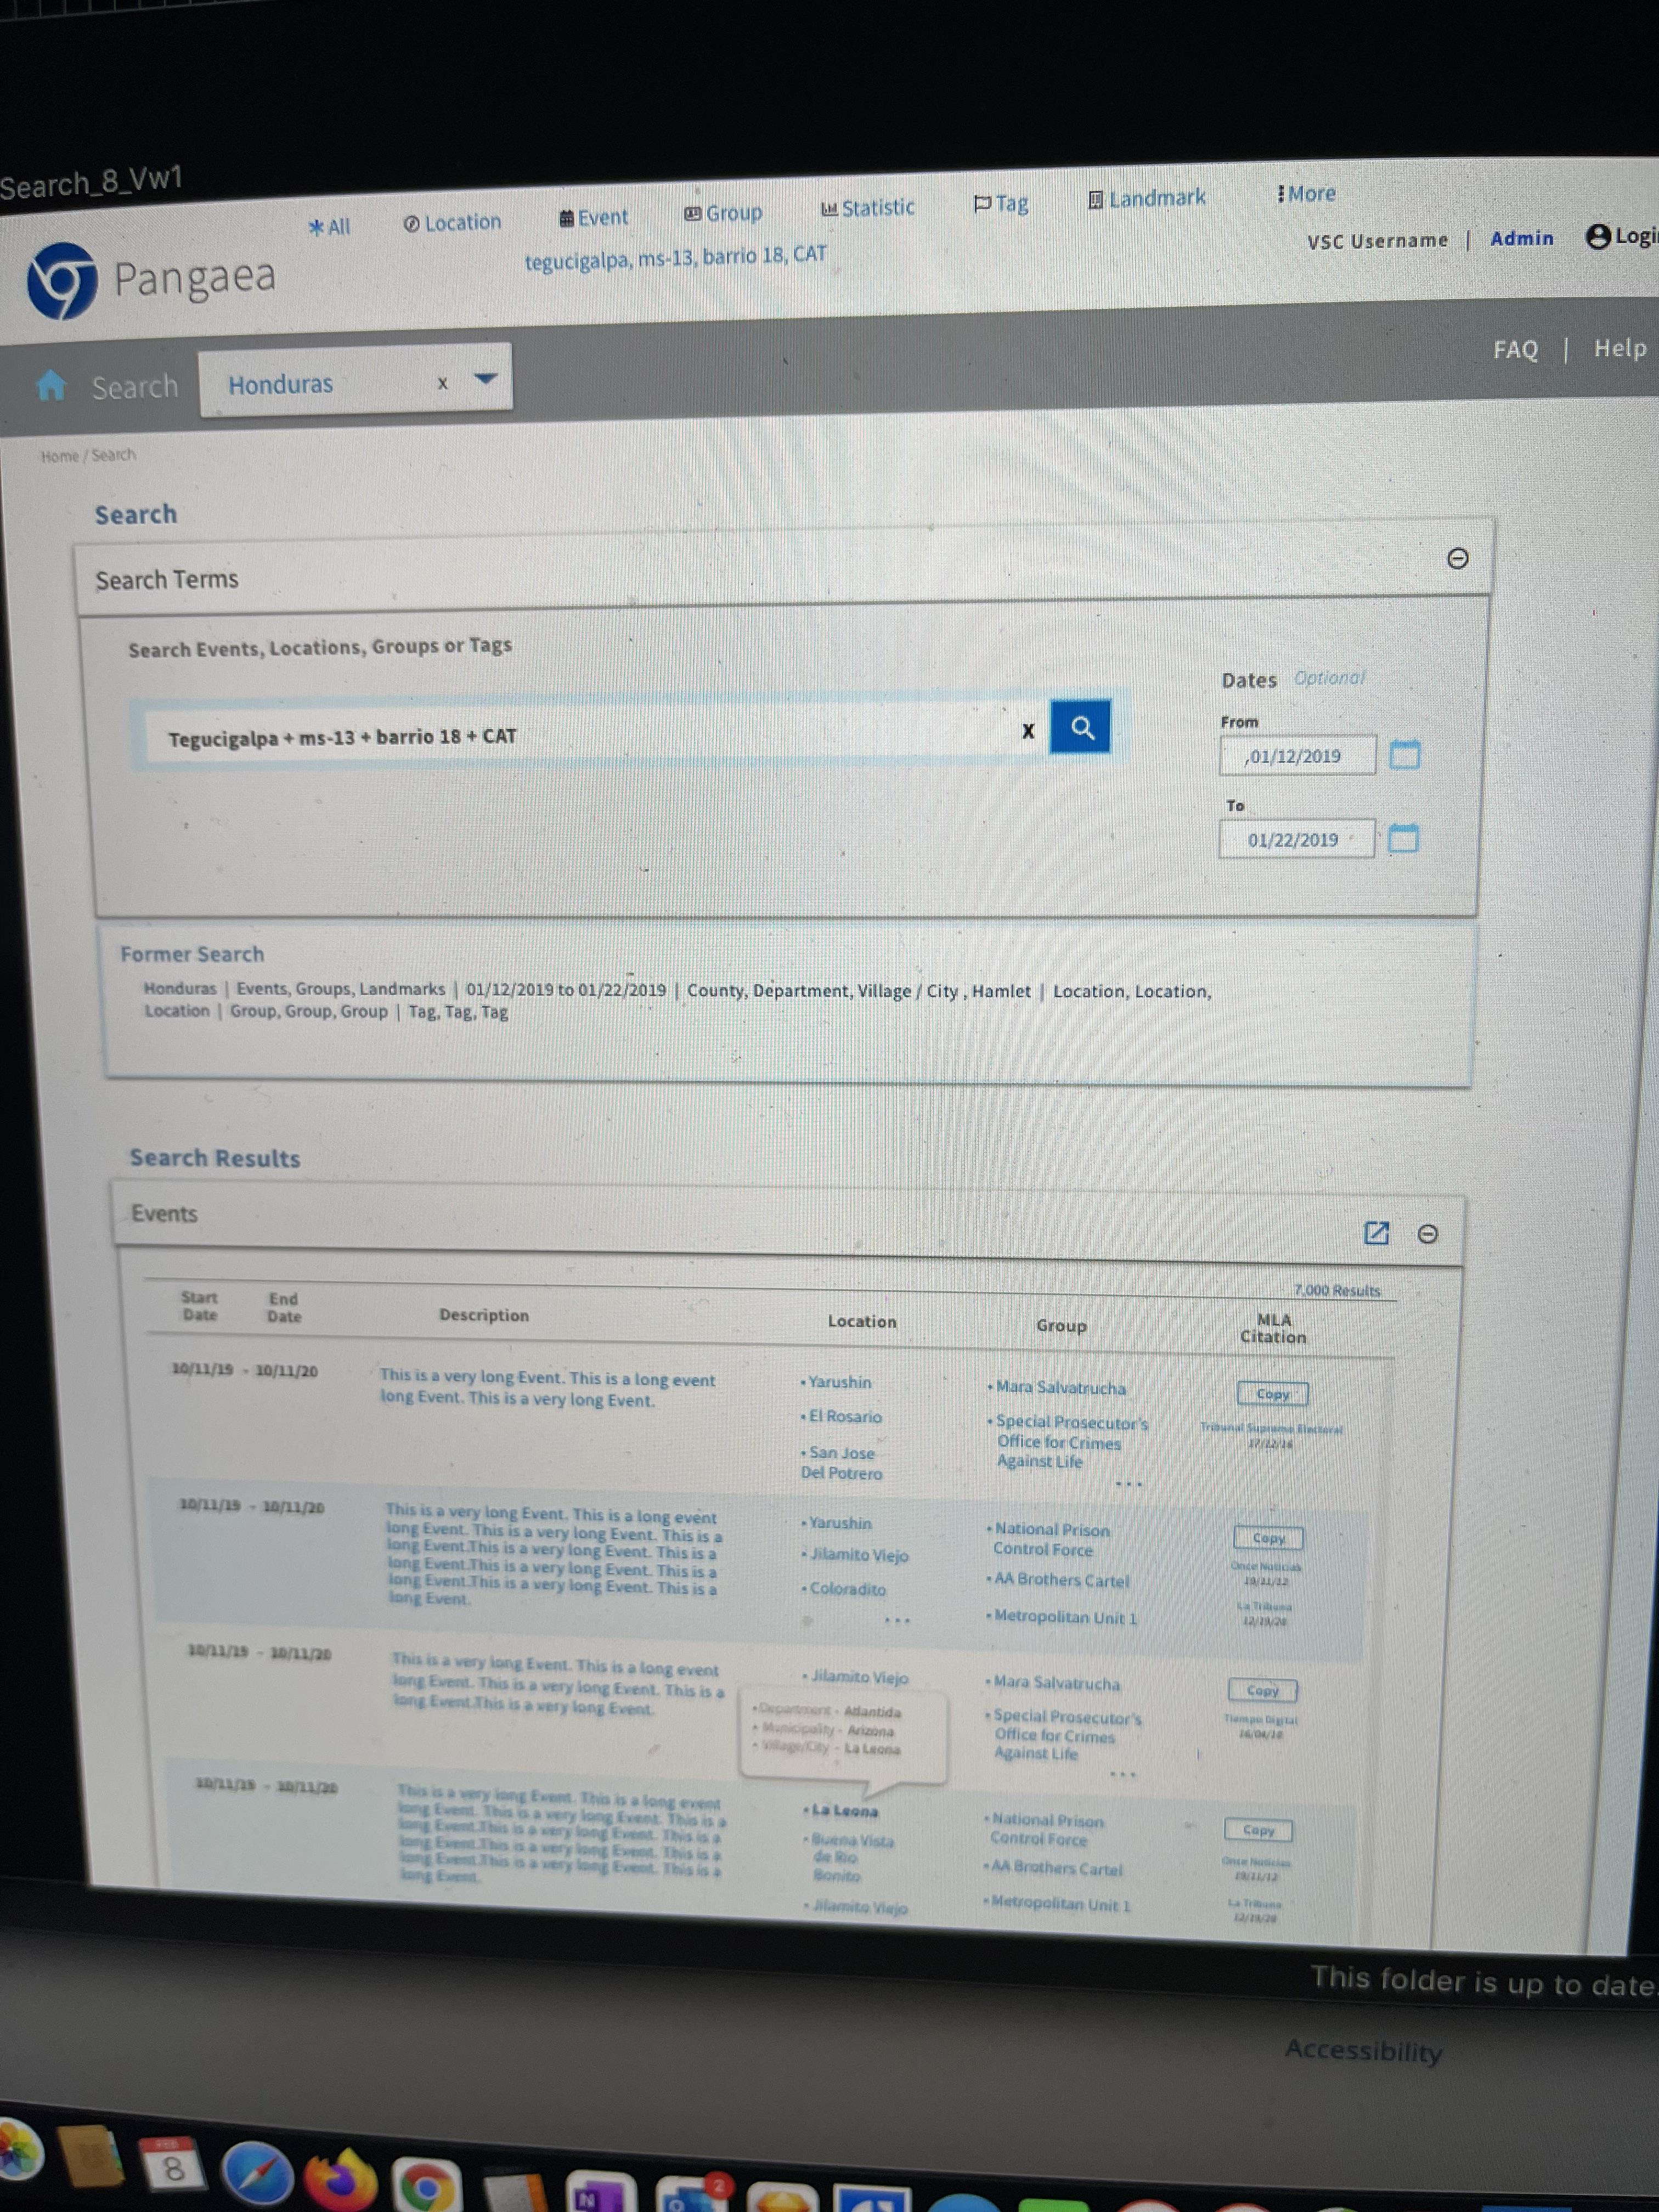Click the Pangaea logo icon

pyautogui.click(x=62, y=281)
